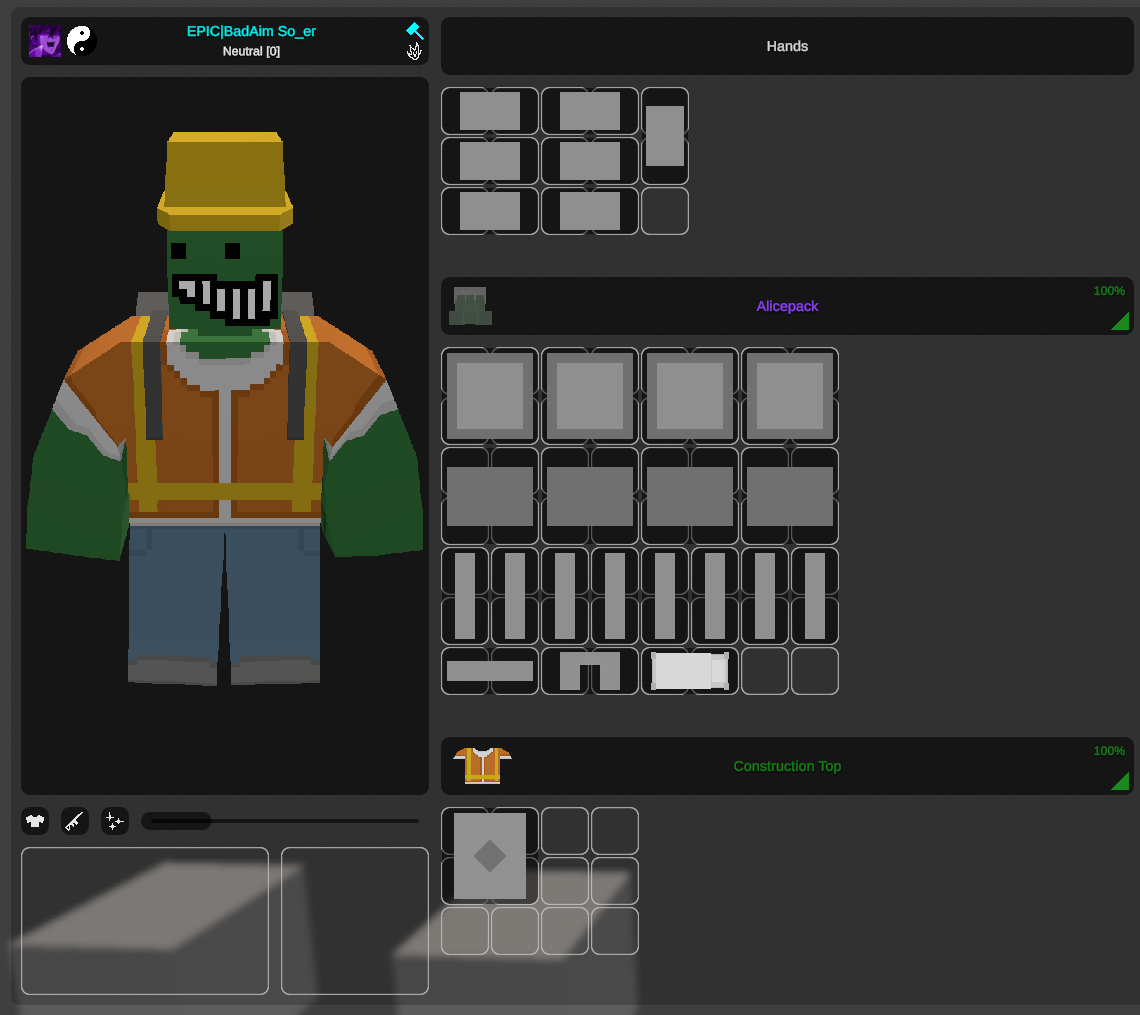Click the cyan hammer icon

point(415,31)
